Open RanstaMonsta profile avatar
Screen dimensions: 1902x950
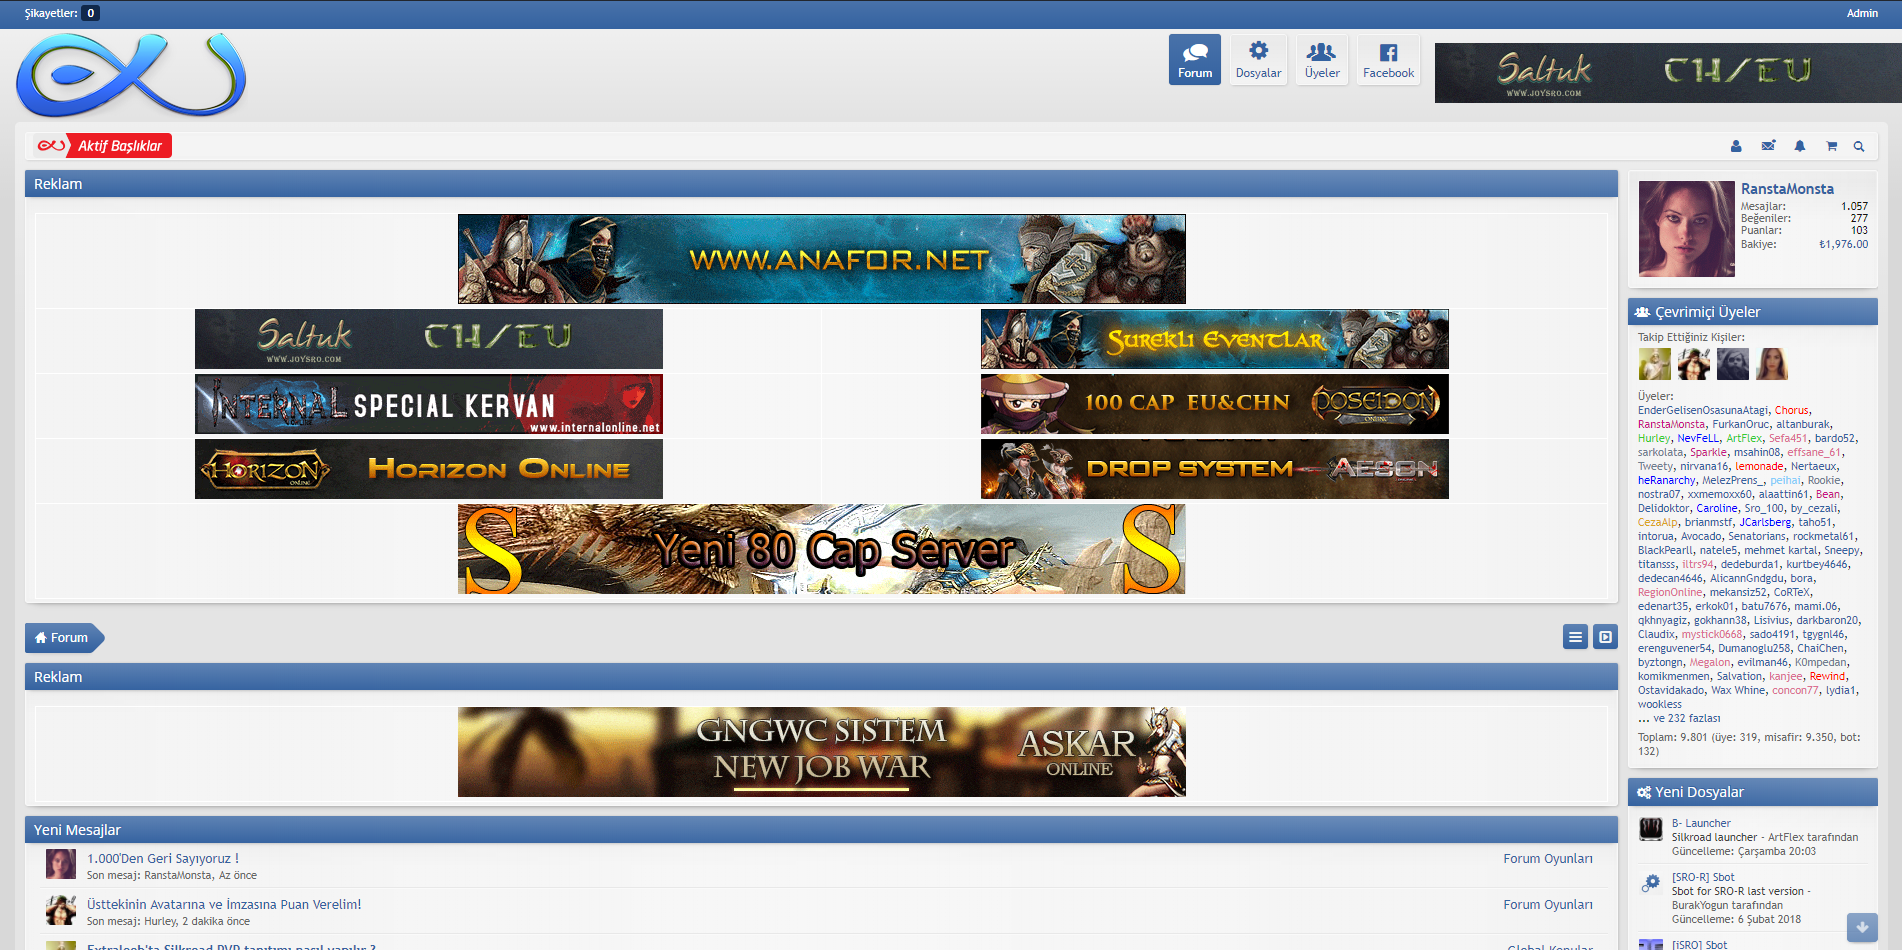tap(1687, 229)
